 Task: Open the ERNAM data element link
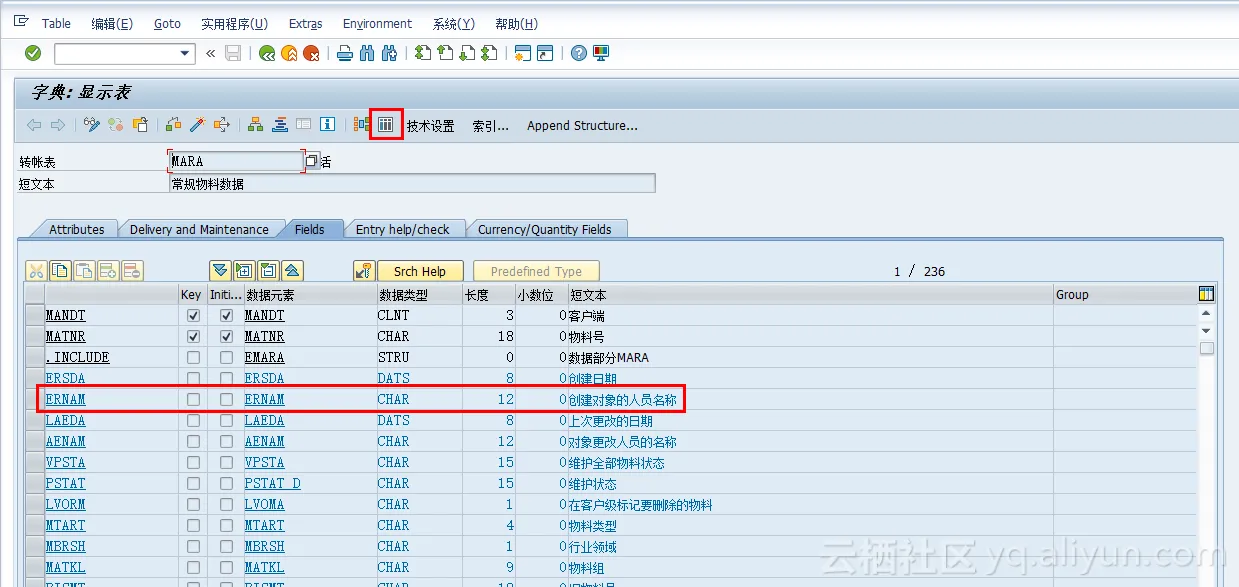264,399
